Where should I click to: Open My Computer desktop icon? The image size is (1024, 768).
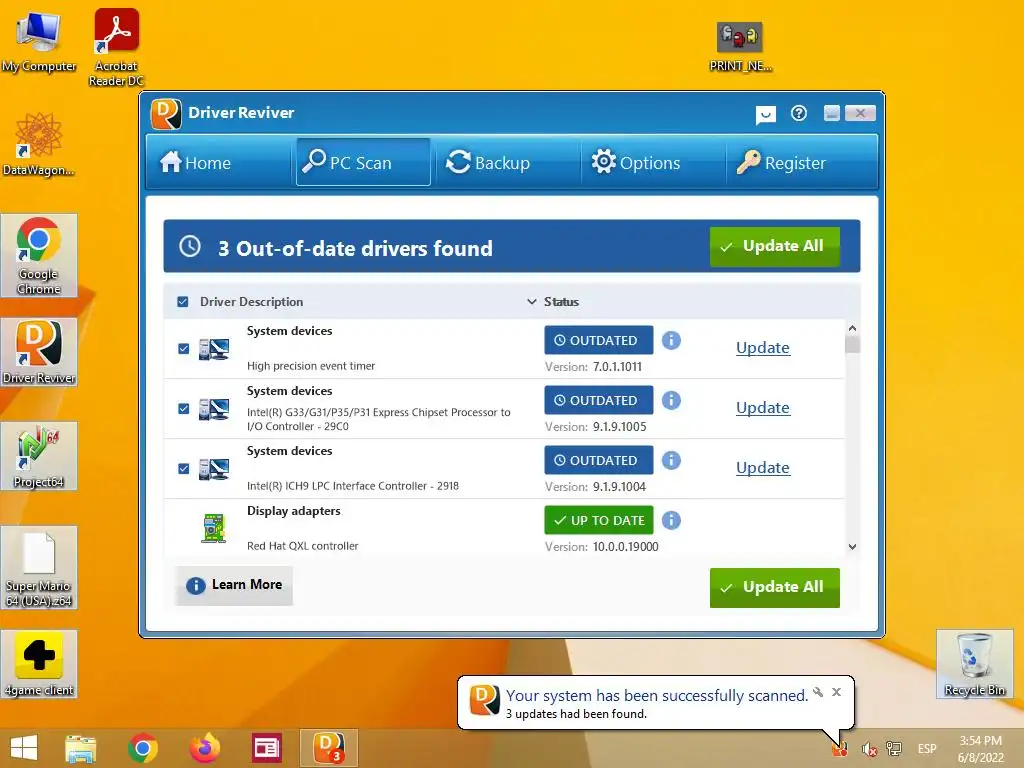(x=39, y=40)
